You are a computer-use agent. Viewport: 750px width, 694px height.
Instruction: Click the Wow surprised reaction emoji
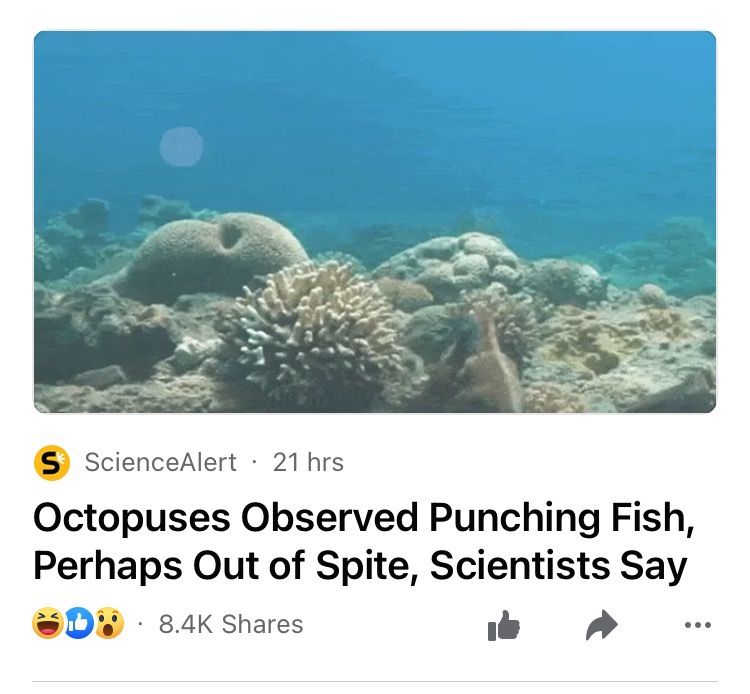point(110,623)
